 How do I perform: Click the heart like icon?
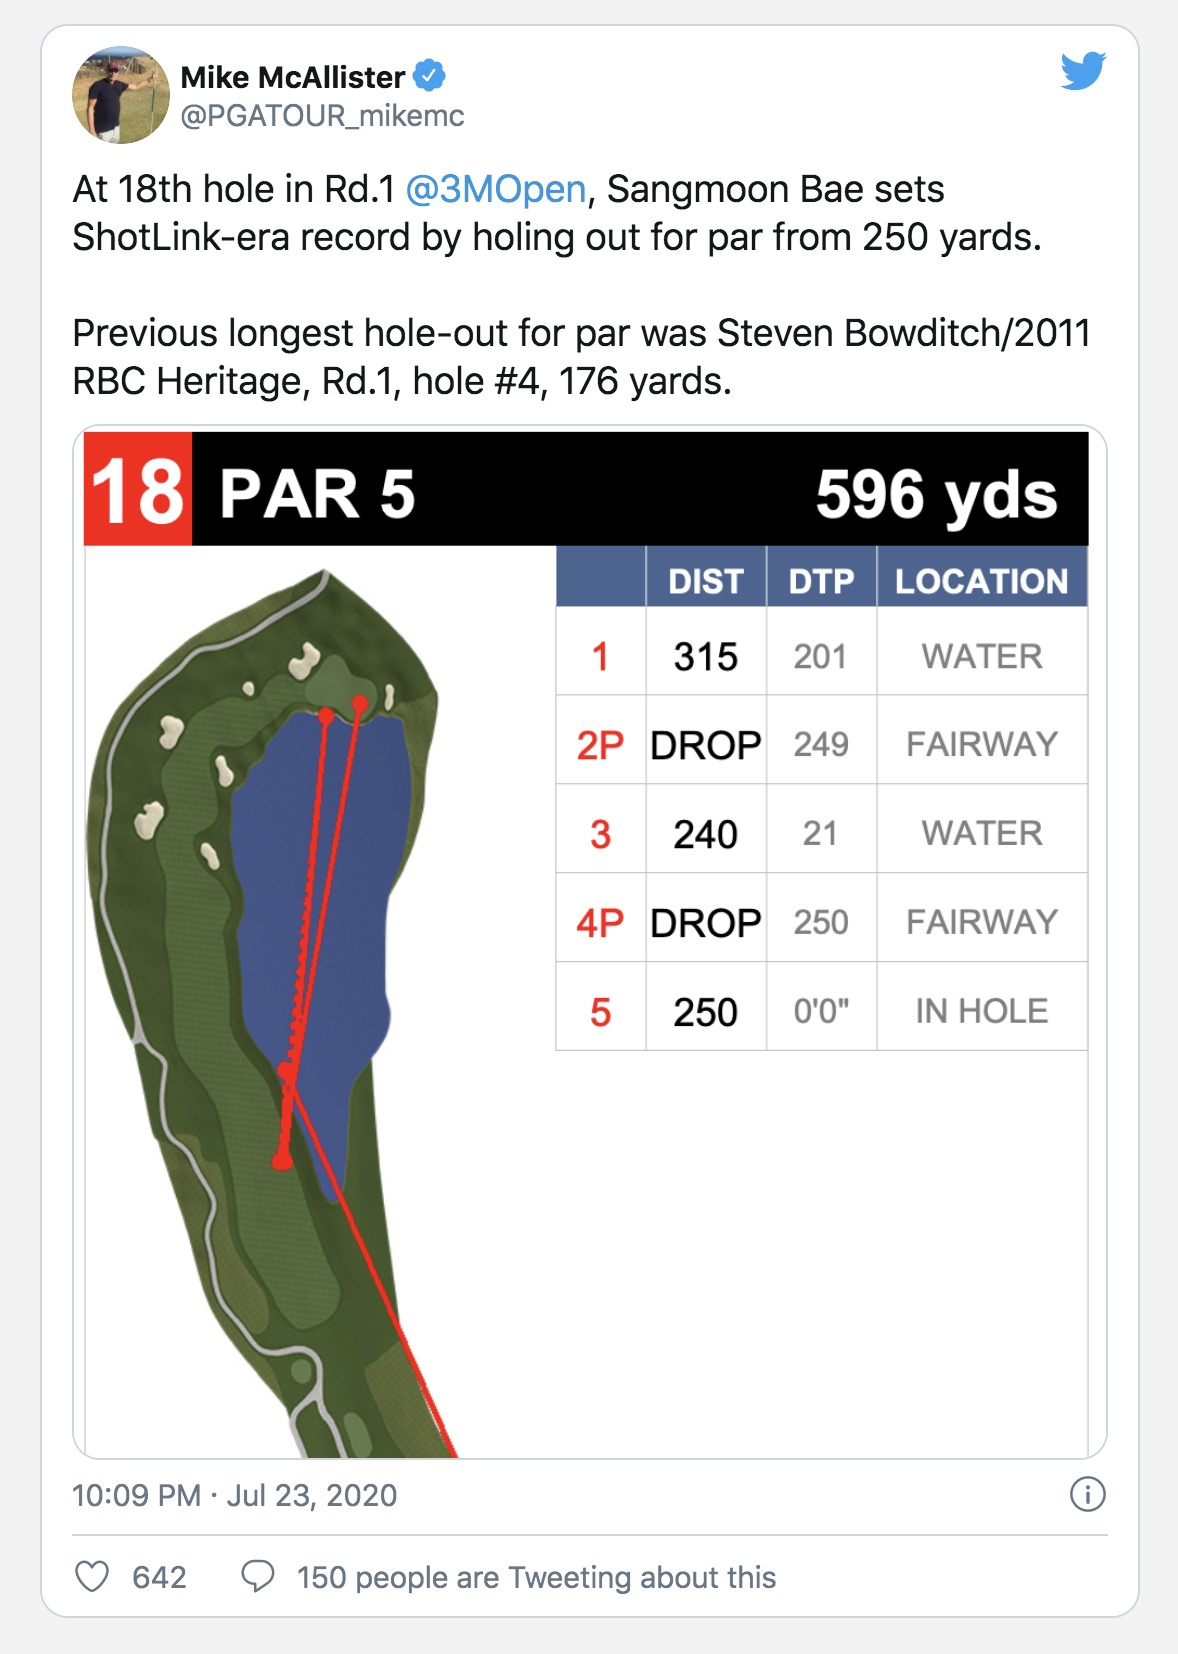click(92, 1576)
